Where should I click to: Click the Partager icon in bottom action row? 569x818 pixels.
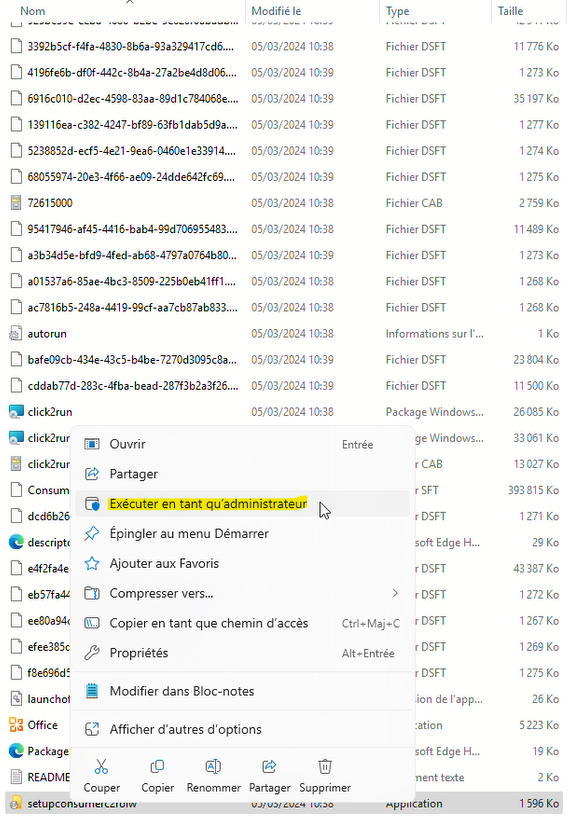(269, 766)
